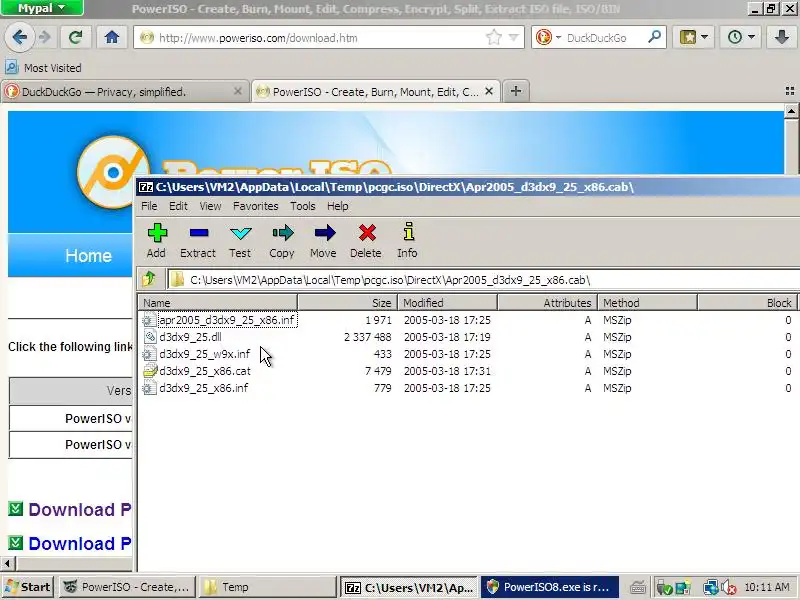The image size is (800, 600).
Task: Click the taskbar clock 10:11 AM
Action: click(x=767, y=587)
